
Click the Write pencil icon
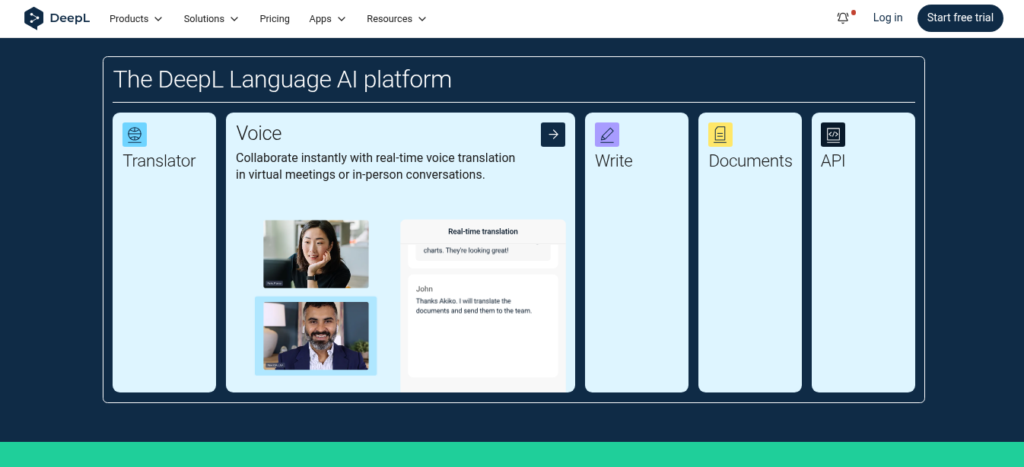pos(607,135)
